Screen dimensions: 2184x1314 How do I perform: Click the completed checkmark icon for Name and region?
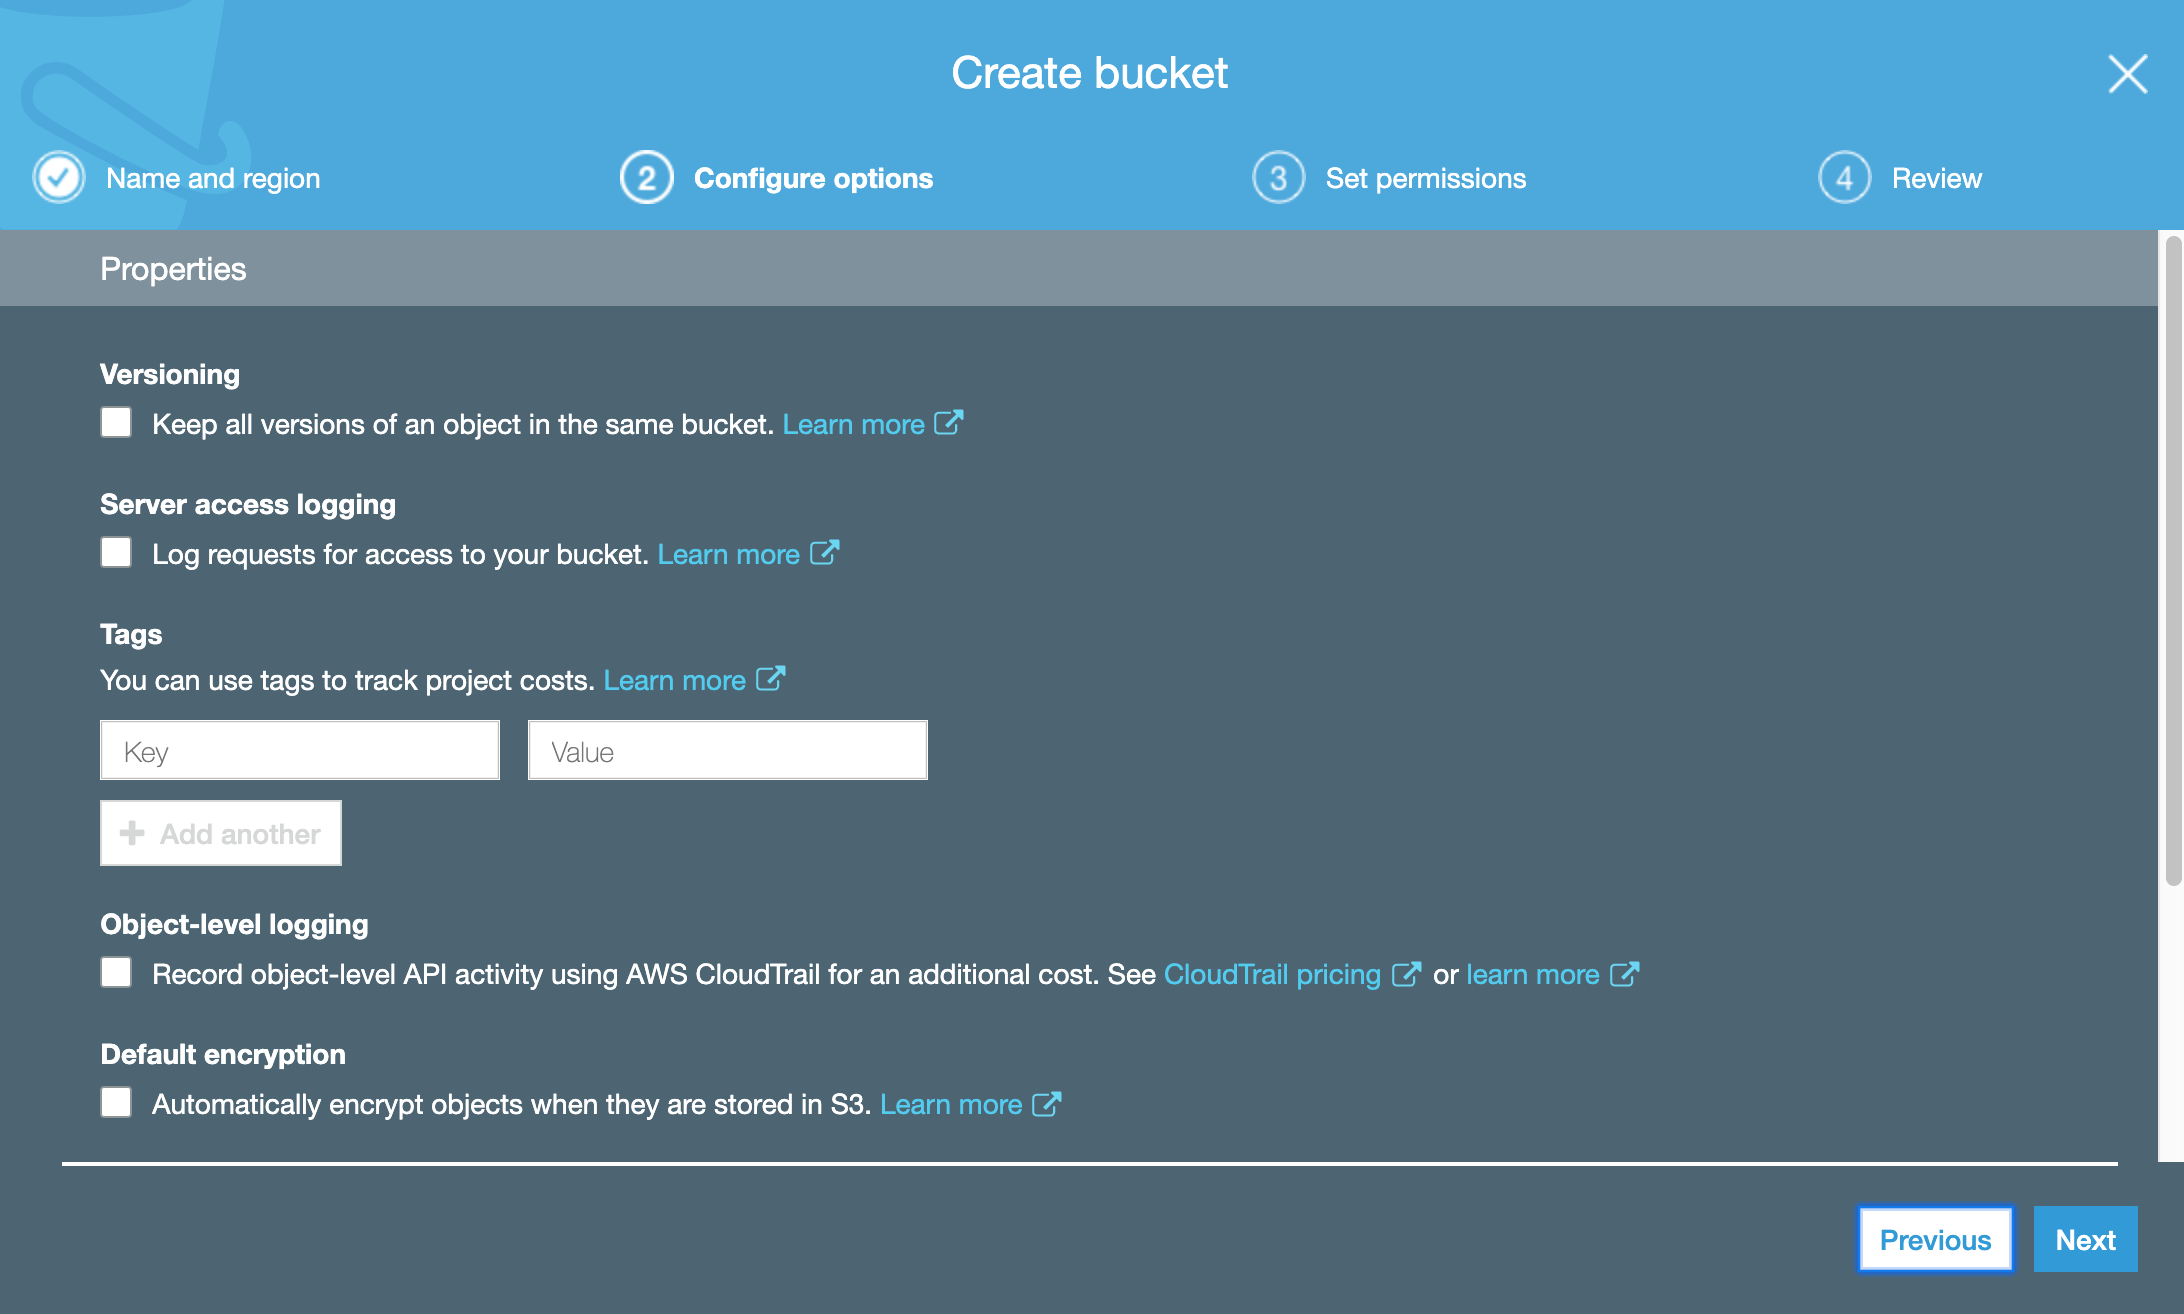[x=59, y=178]
